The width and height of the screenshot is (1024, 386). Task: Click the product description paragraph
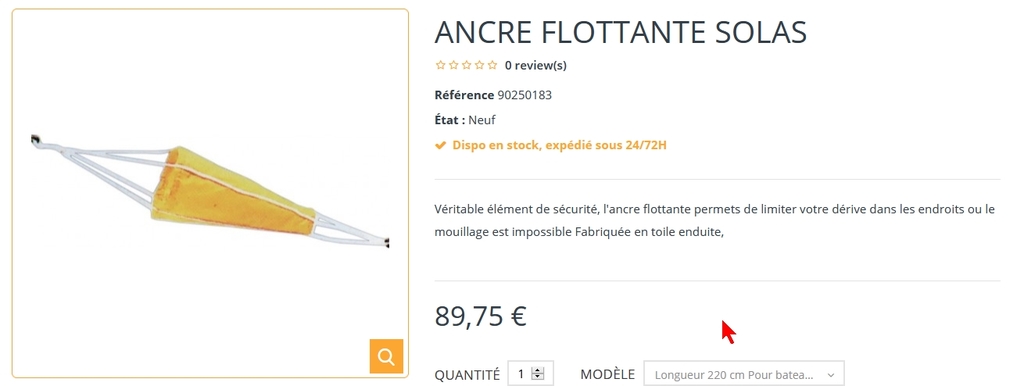point(714,220)
